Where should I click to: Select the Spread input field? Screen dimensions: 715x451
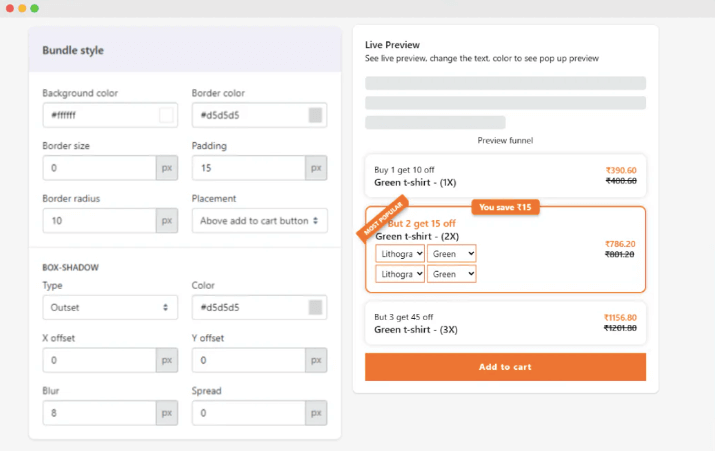coord(248,412)
